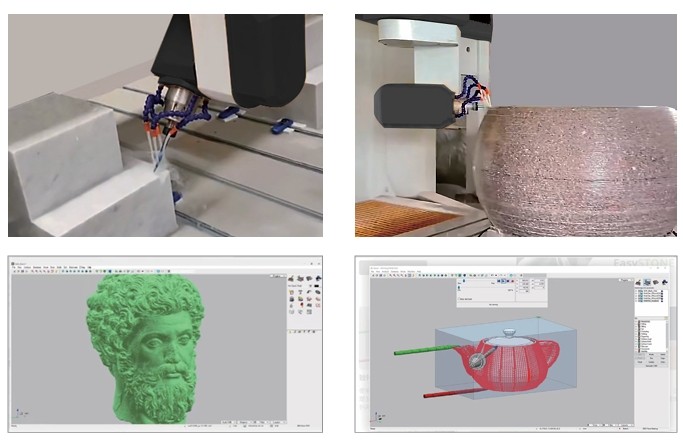Open the File menu in the head-model application

(14, 267)
